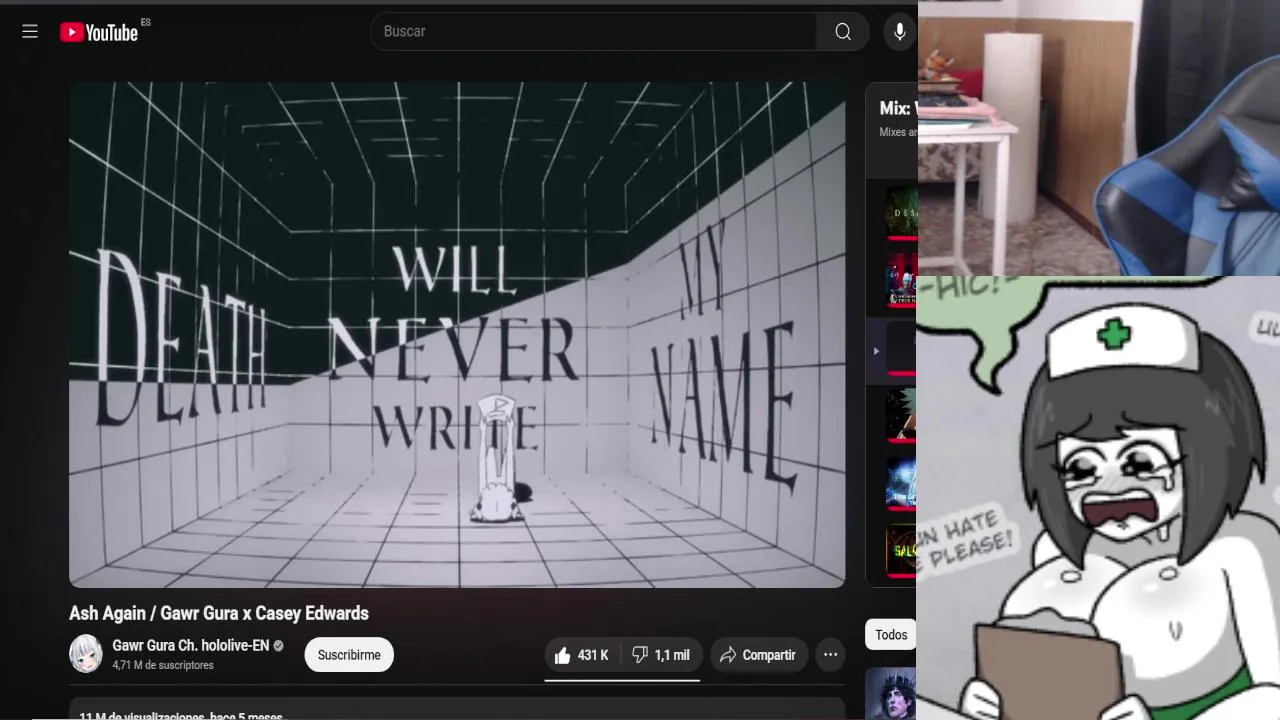Click the video player showing 'Death will never write my name'

tap(457, 335)
